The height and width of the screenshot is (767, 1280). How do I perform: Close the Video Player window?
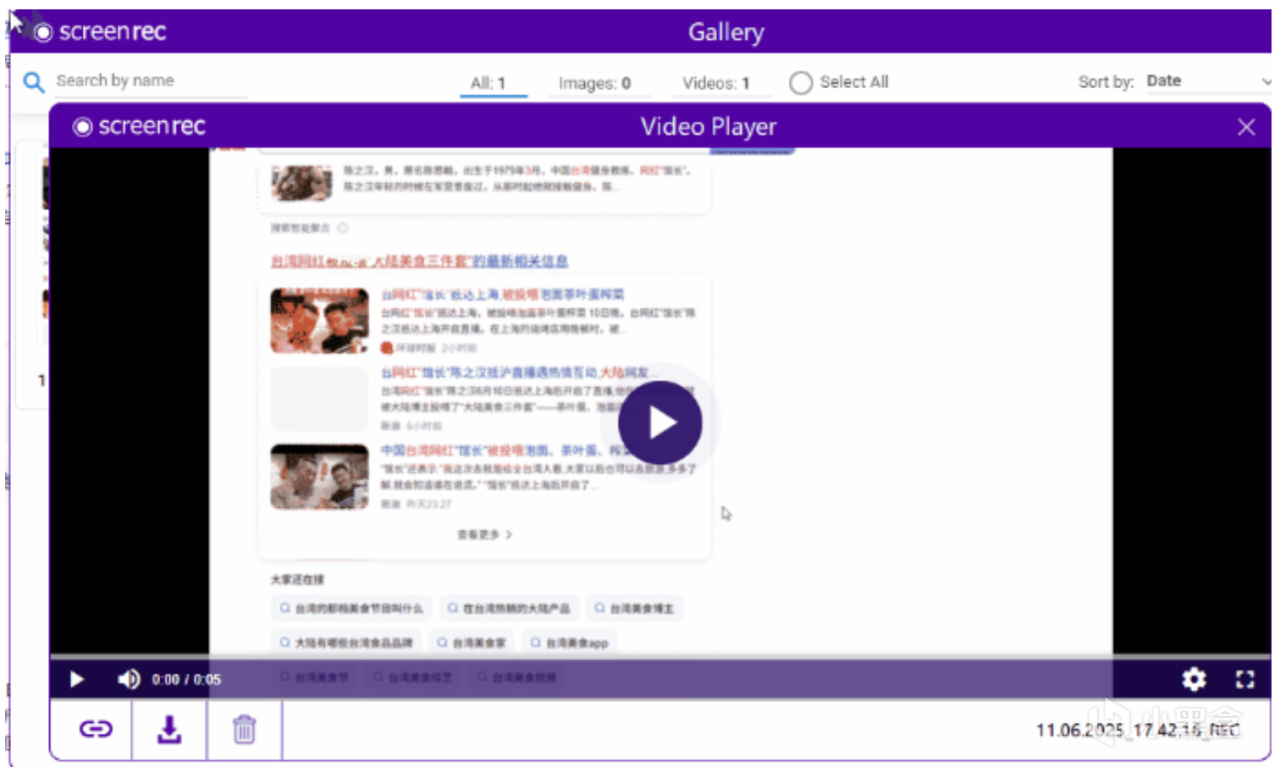pyautogui.click(x=1246, y=127)
